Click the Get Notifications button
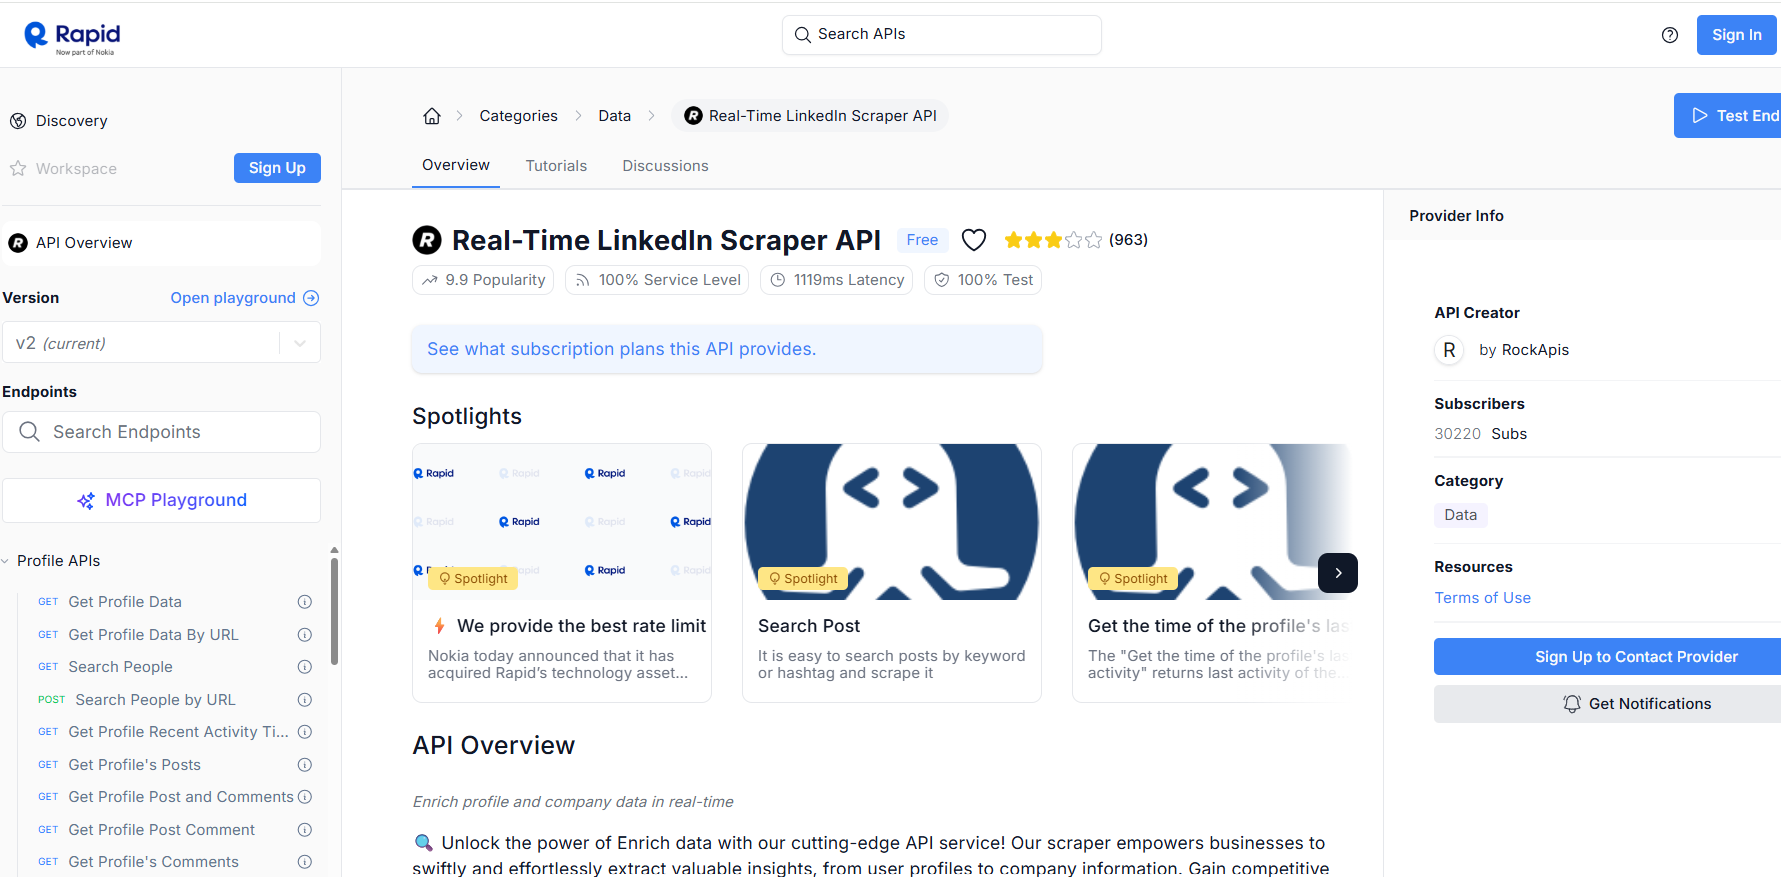 pos(1607,704)
